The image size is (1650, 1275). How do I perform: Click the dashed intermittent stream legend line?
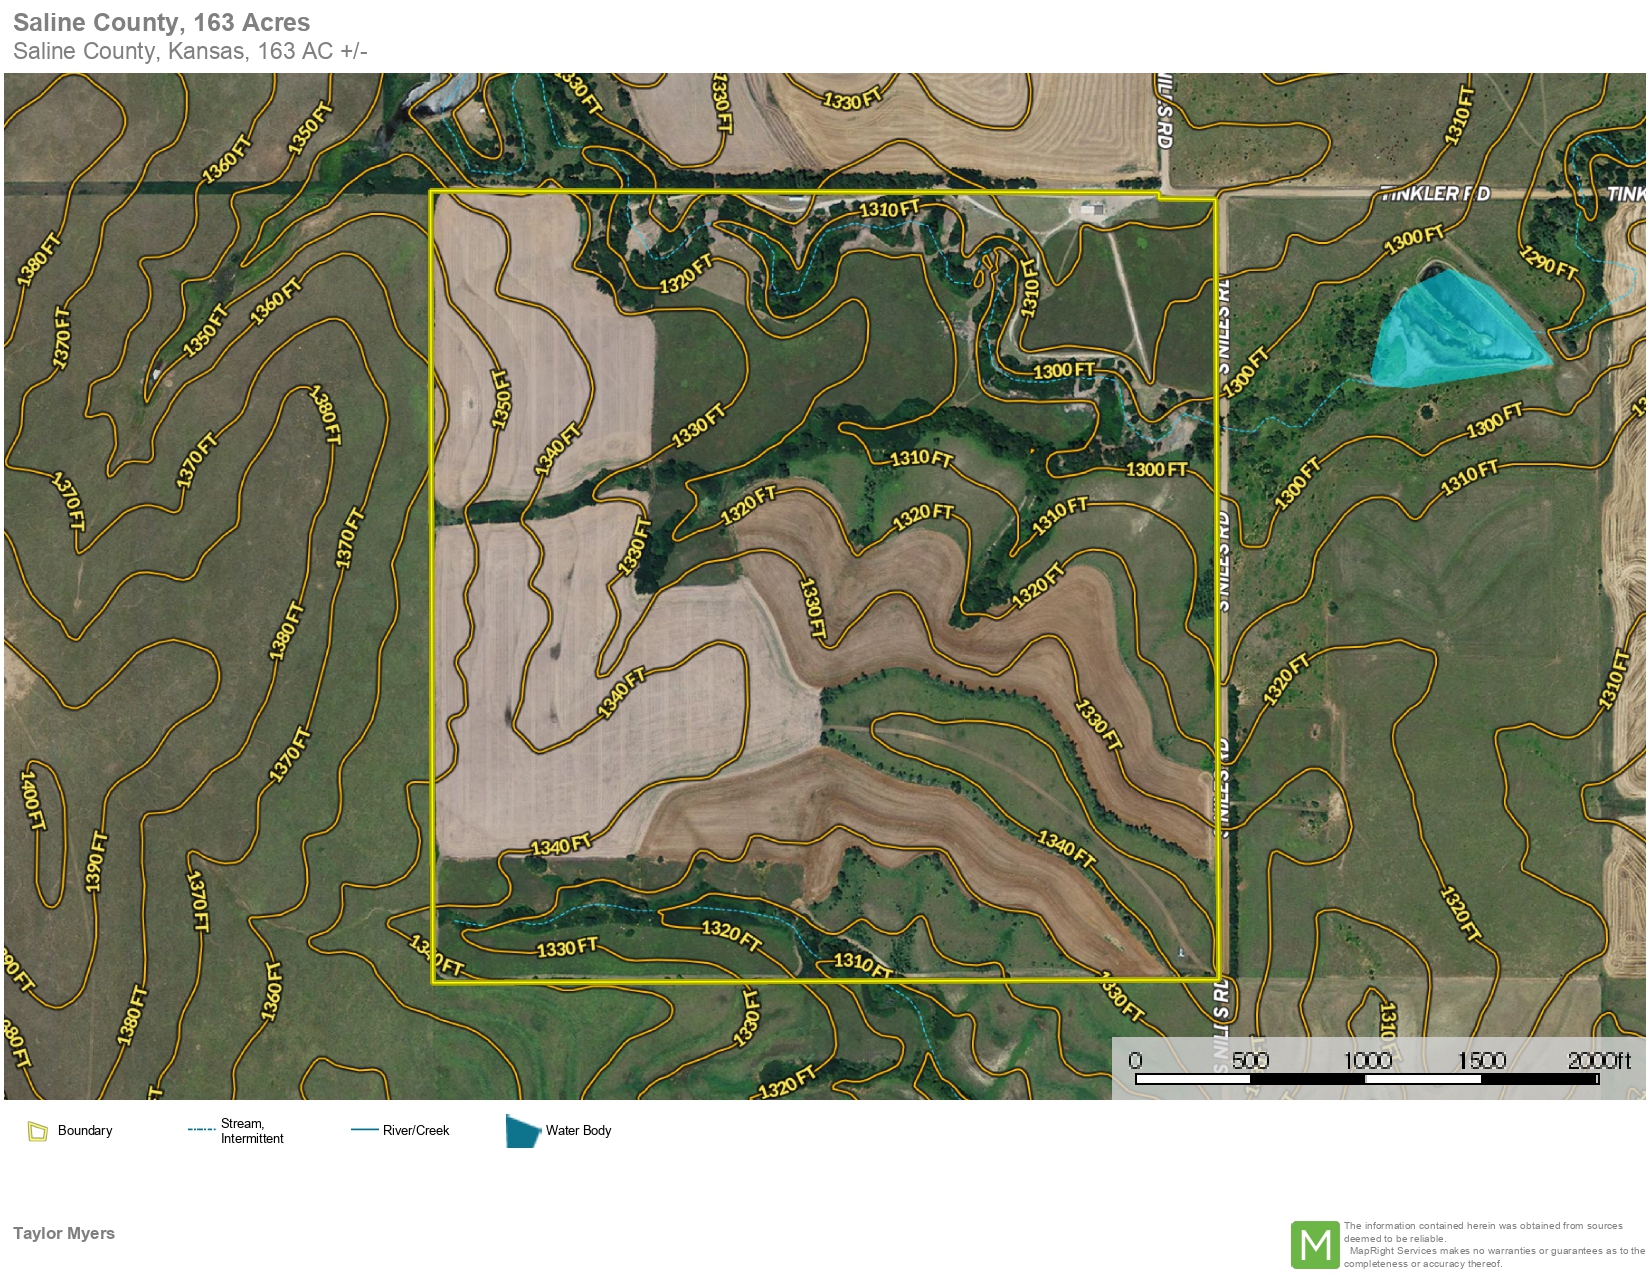click(201, 1130)
